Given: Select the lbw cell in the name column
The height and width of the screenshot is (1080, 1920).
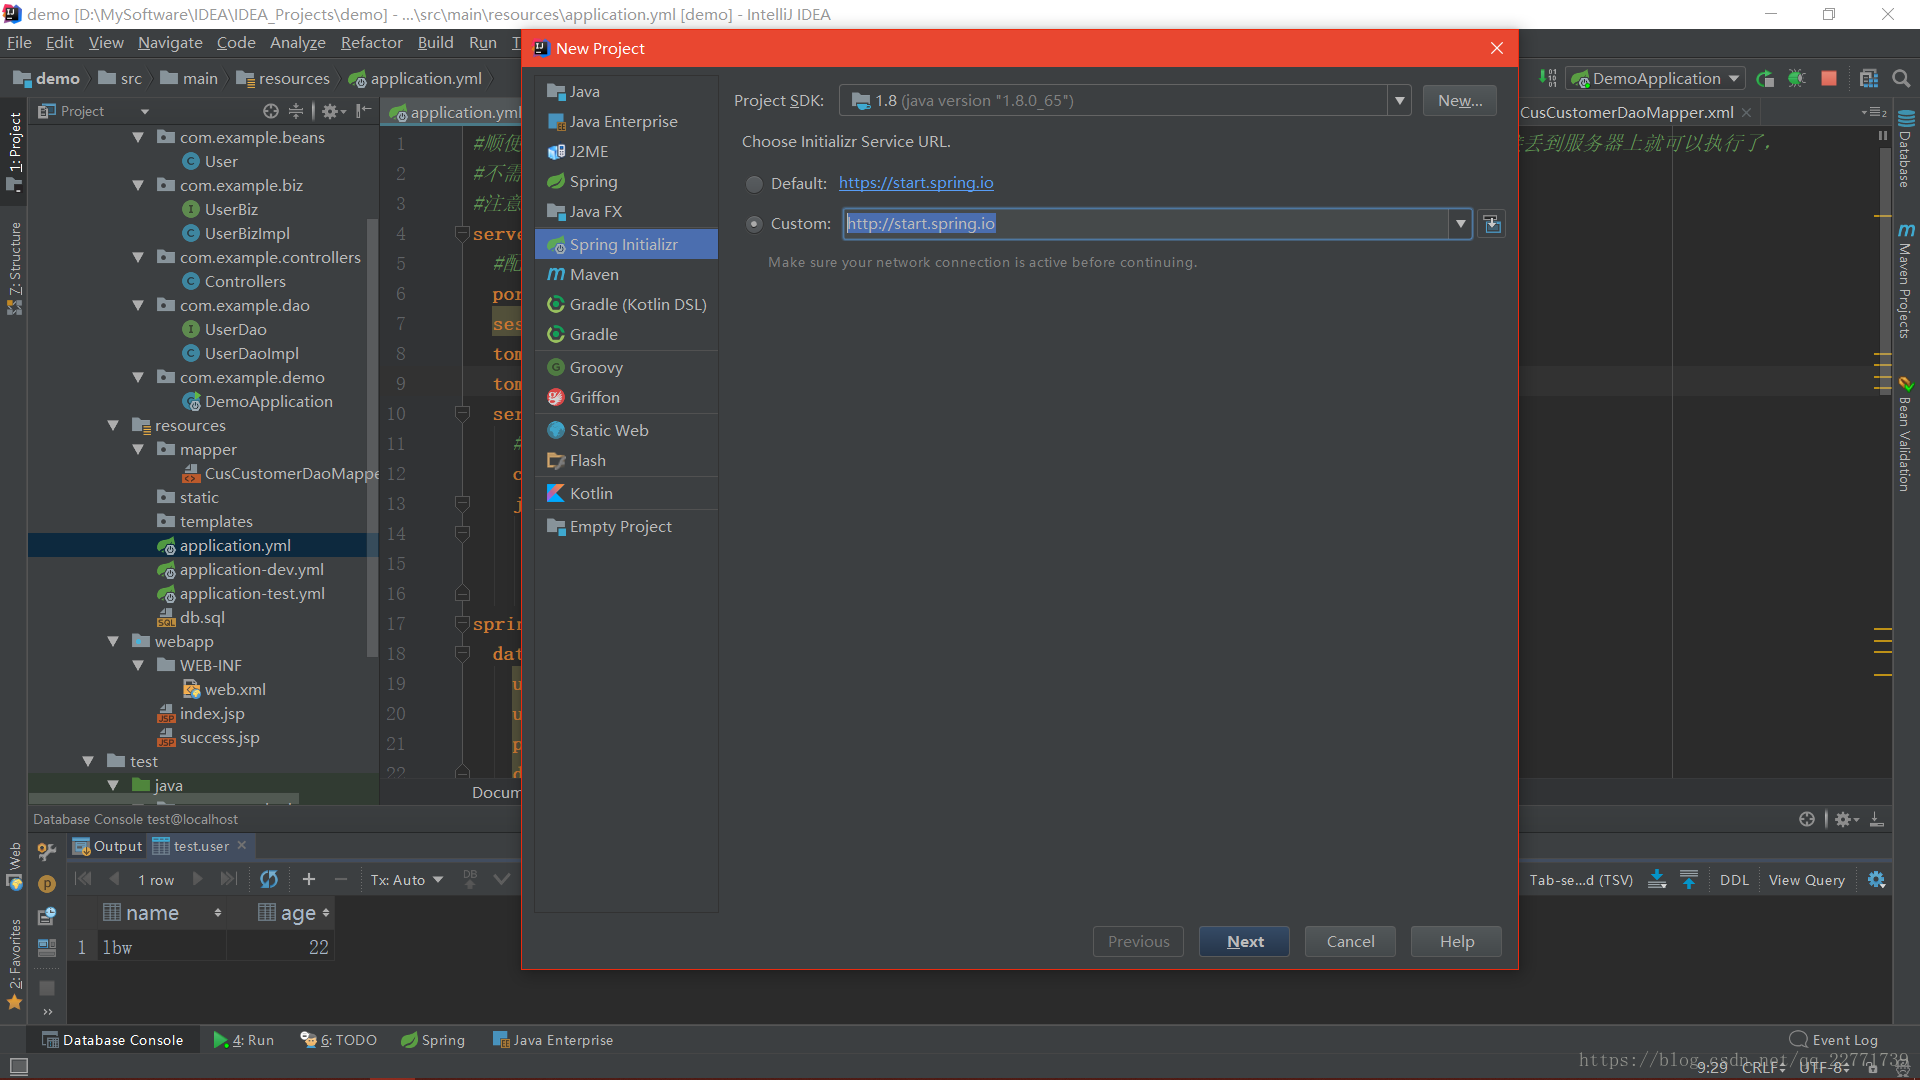Looking at the screenshot, I should [x=162, y=947].
